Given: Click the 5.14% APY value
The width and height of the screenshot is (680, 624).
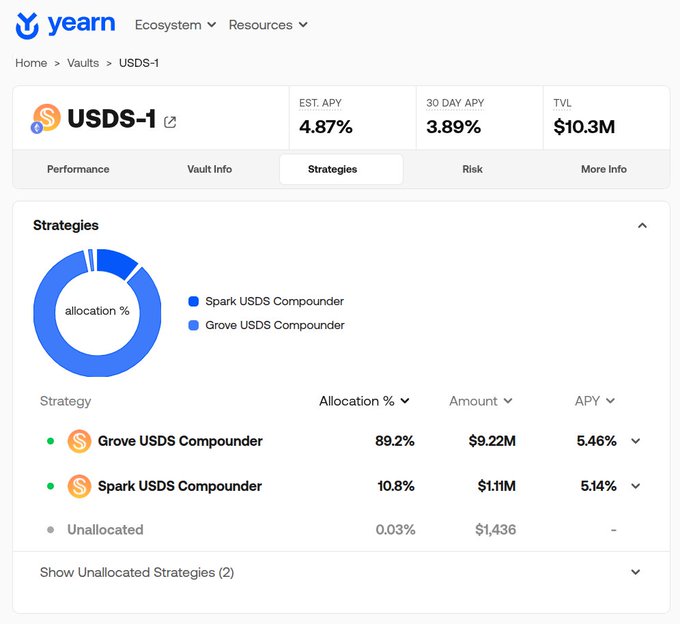Looking at the screenshot, I should tap(598, 486).
